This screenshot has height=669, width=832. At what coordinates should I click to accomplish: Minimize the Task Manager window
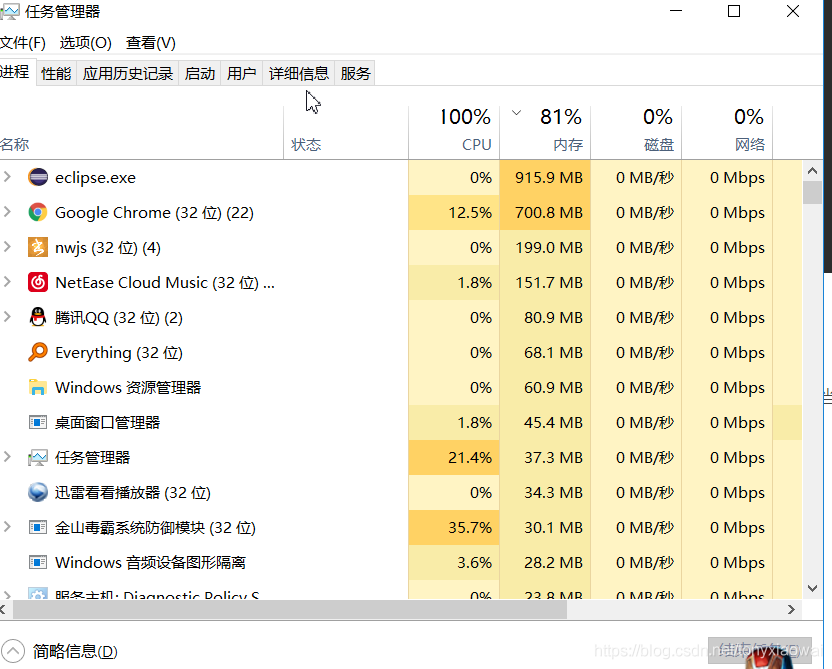point(676,11)
